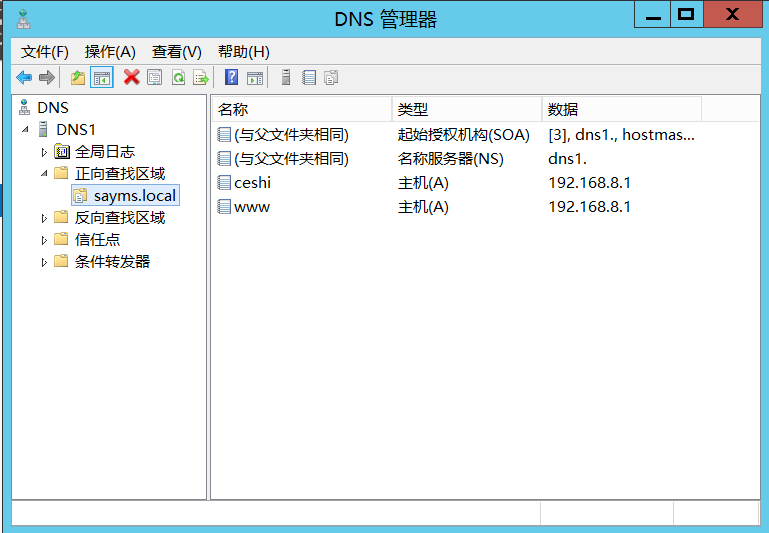
Task: Click the 'dns1.' data cell
Action: click(567, 158)
